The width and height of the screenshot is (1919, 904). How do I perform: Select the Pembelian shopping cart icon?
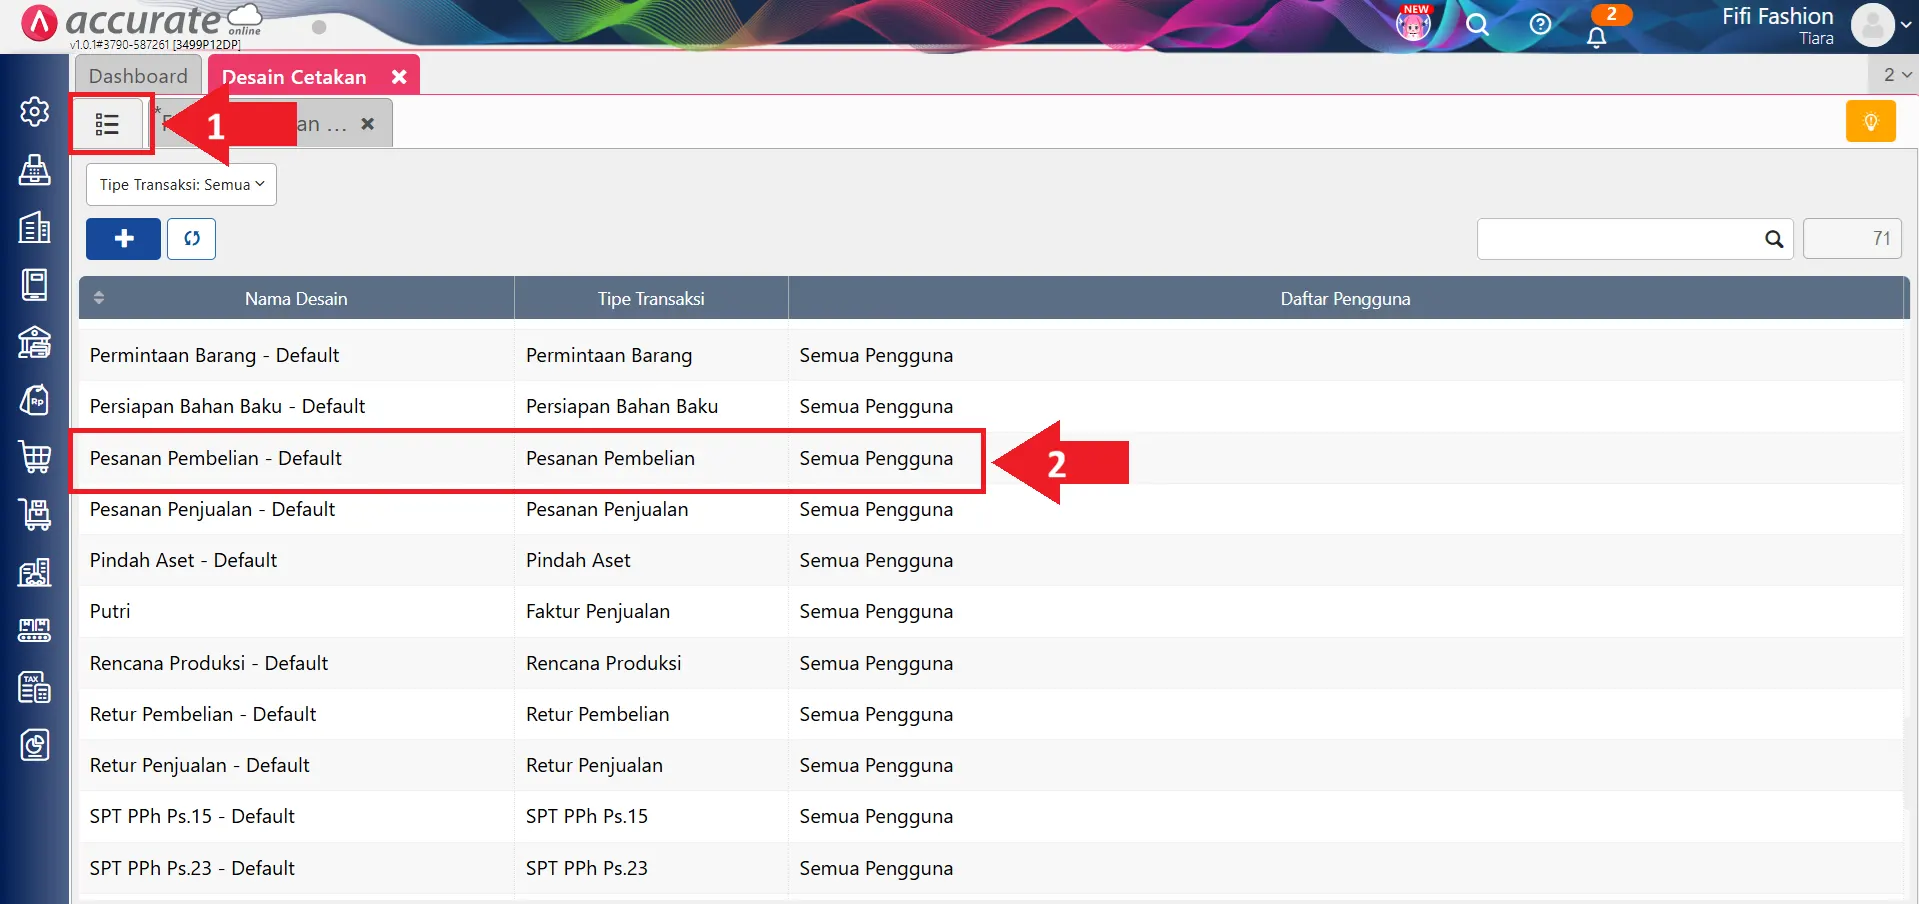(x=36, y=457)
